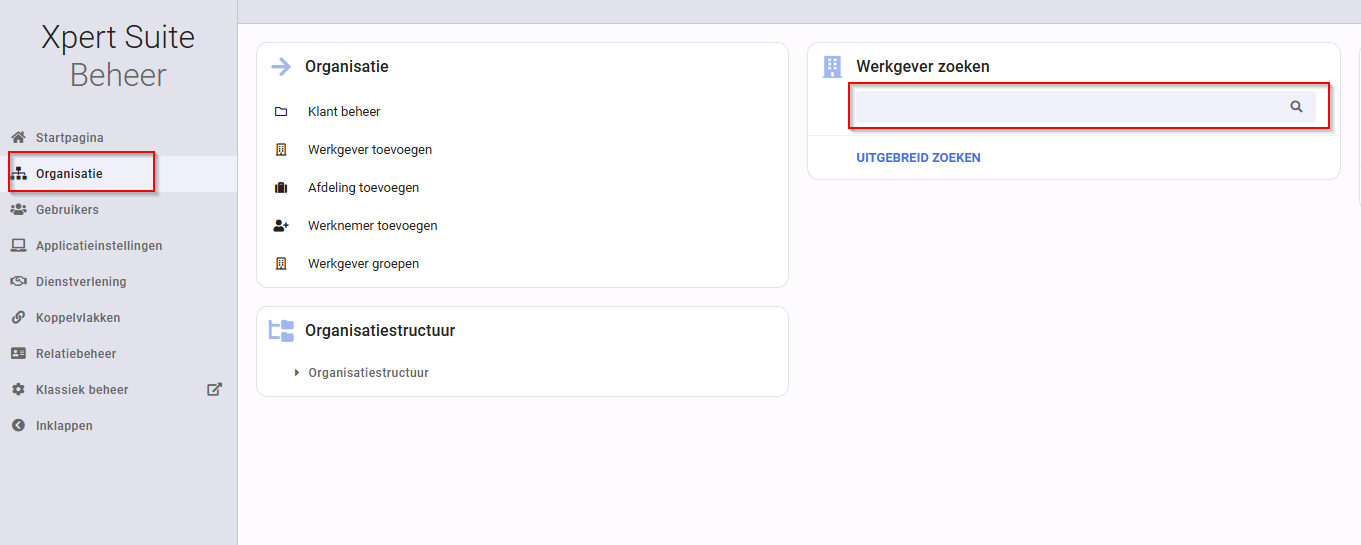This screenshot has width=1361, height=545.
Task: Click the Applicatieinstellingen laptop icon
Action: click(x=18, y=246)
